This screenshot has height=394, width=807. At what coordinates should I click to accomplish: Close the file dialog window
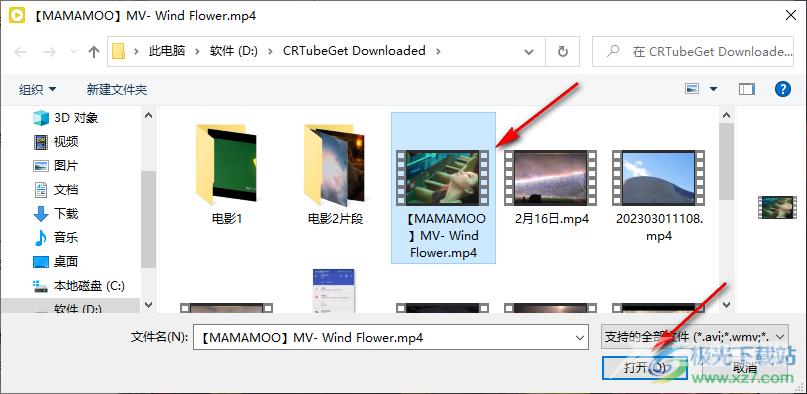pos(791,15)
